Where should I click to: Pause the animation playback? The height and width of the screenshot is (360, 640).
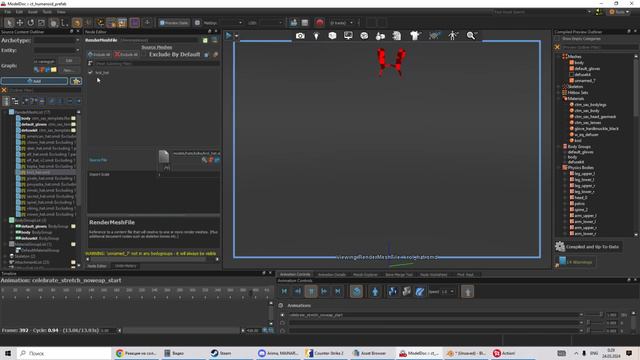click(x=311, y=291)
